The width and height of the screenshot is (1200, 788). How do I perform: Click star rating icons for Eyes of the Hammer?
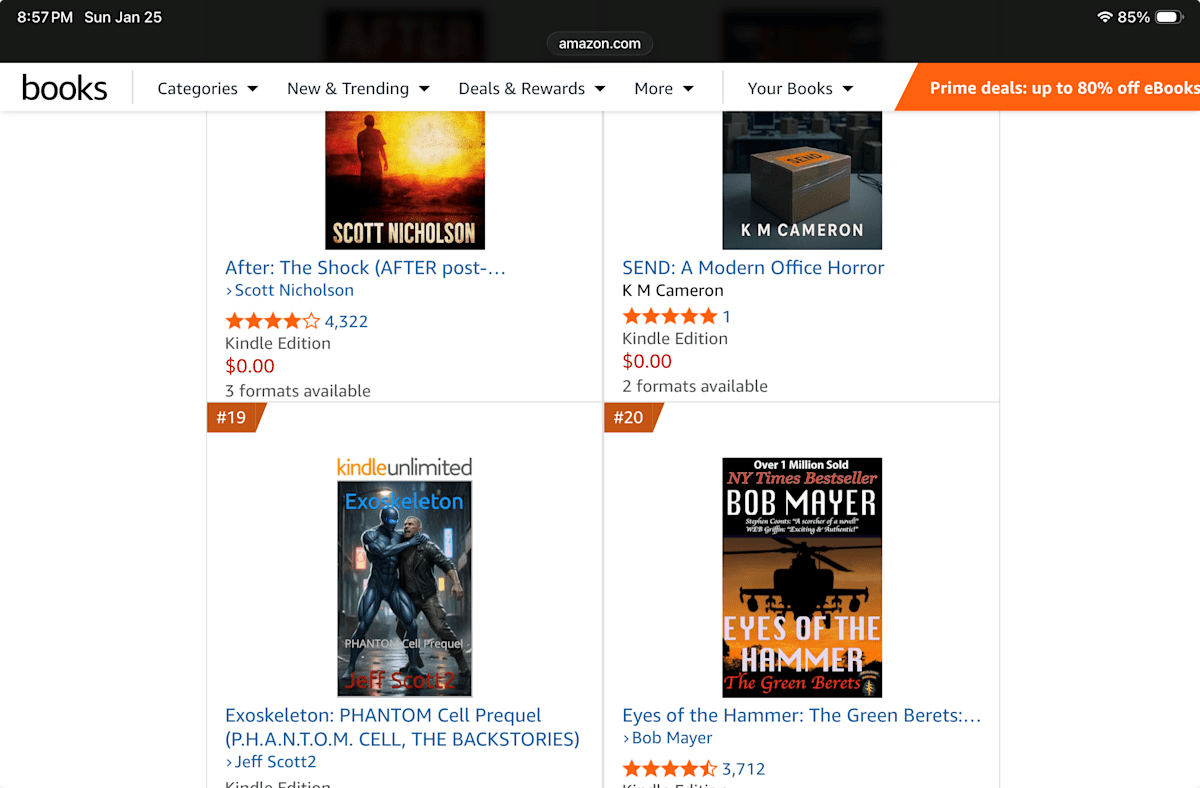[x=669, y=769]
